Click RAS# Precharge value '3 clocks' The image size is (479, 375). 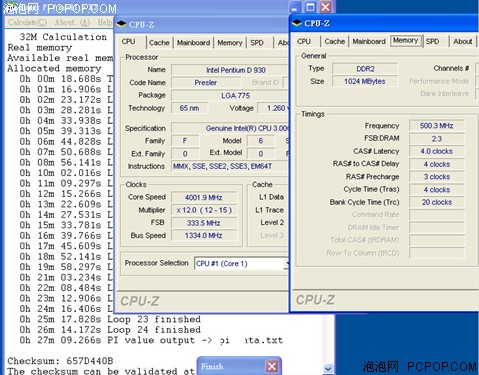[x=437, y=177]
